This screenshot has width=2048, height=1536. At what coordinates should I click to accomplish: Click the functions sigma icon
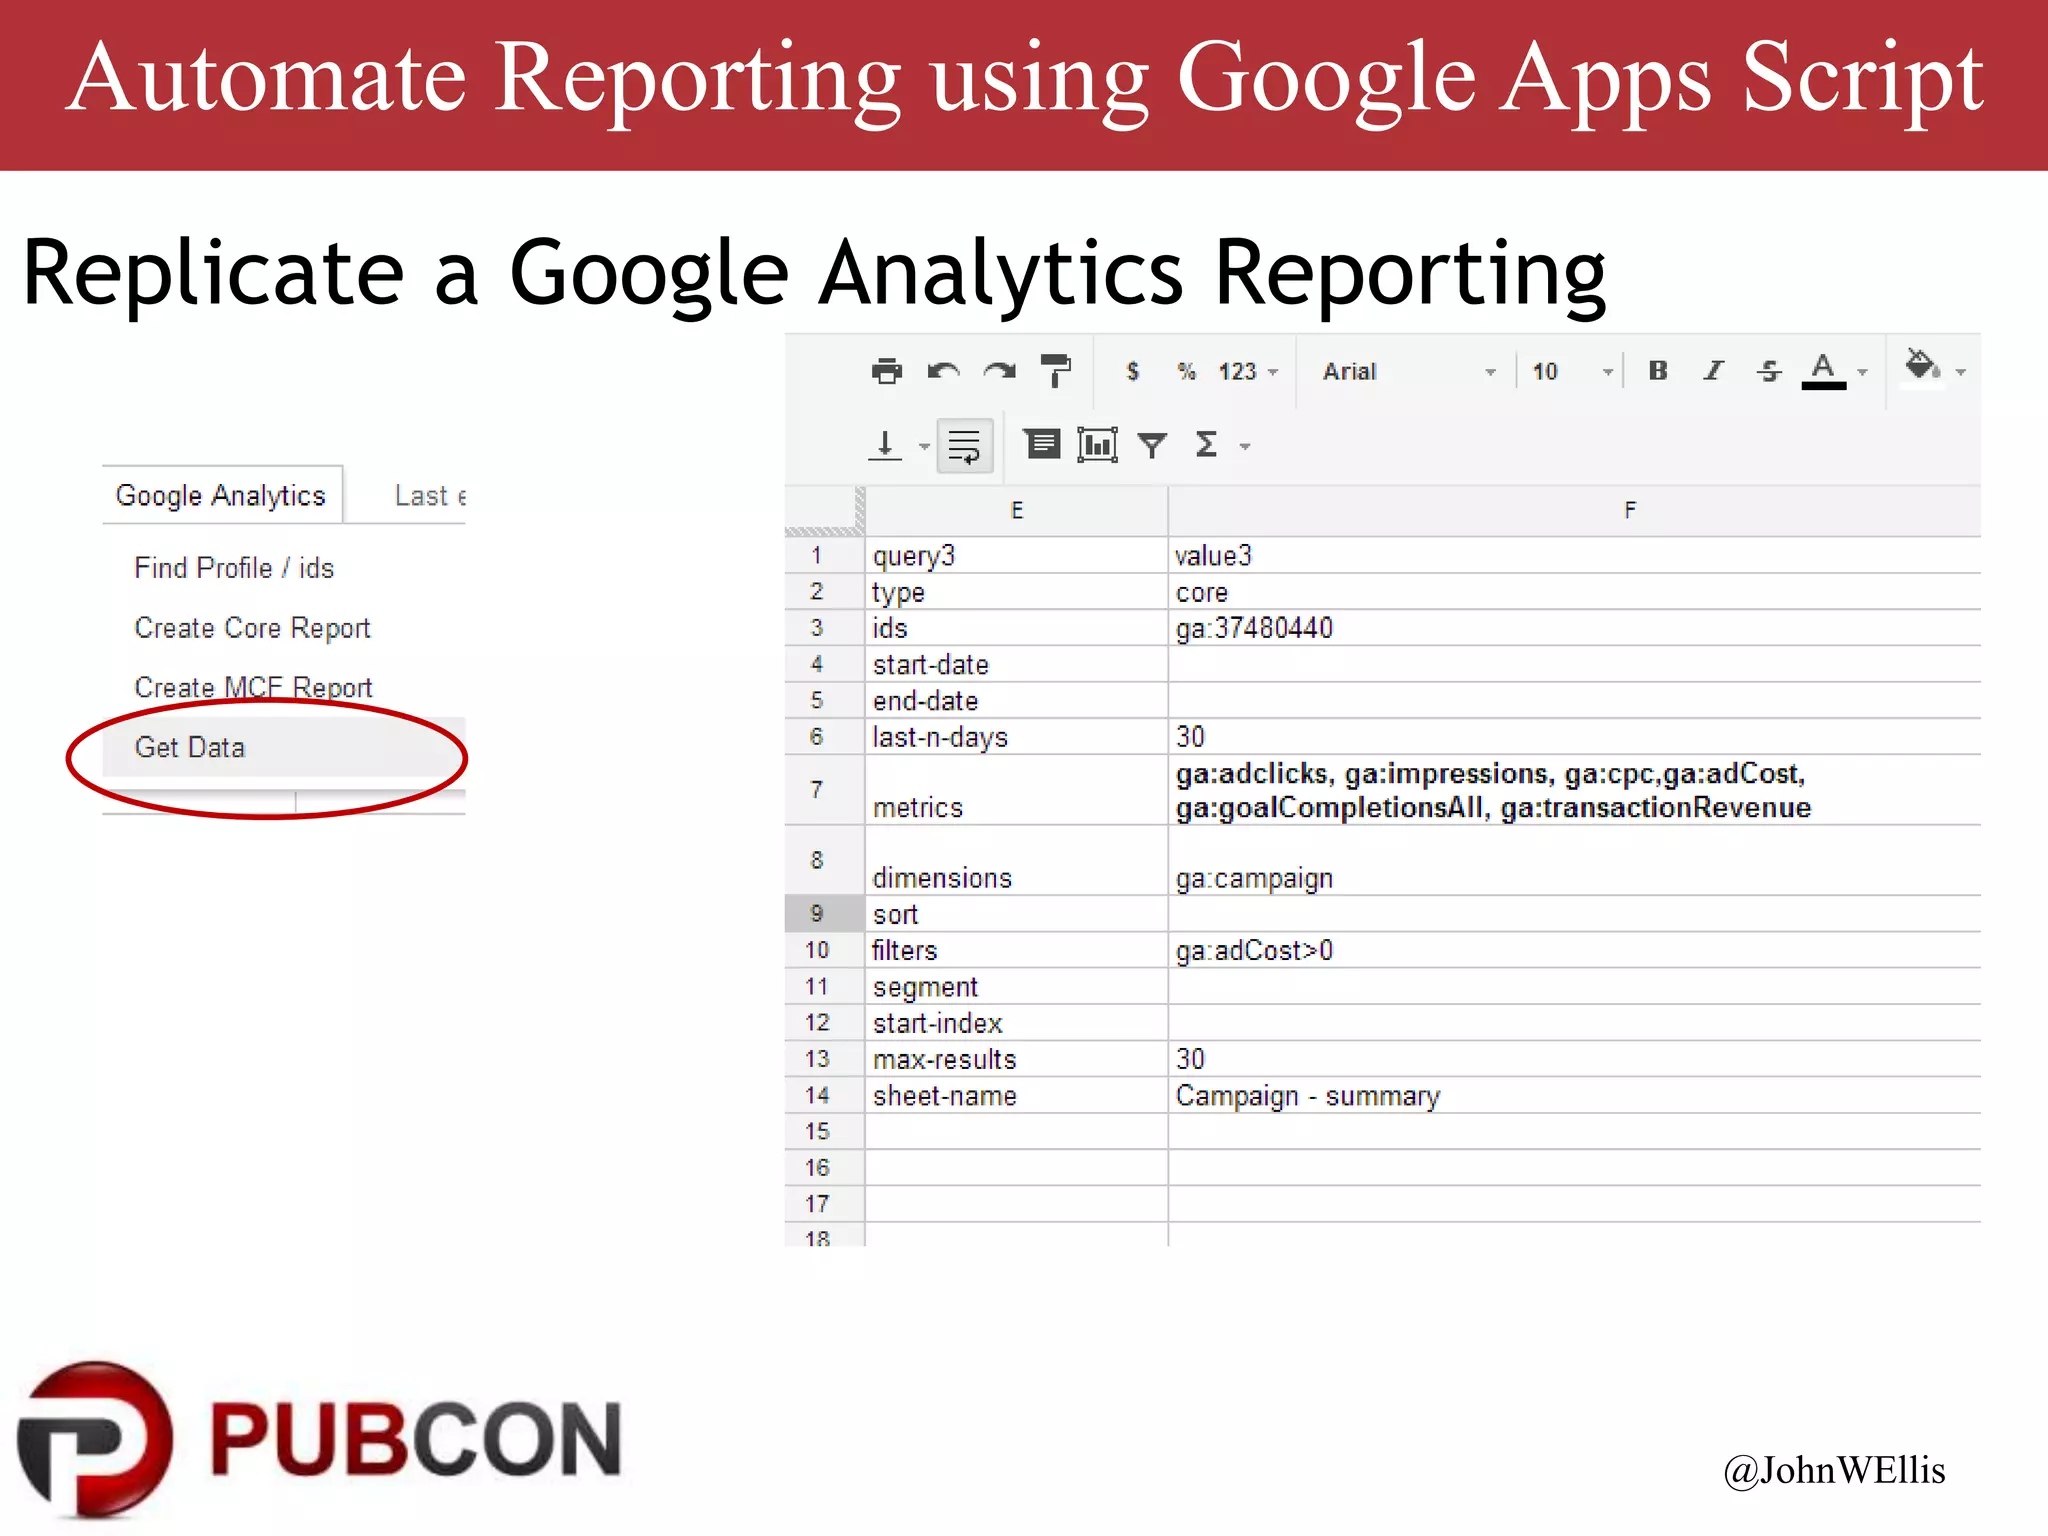pyautogui.click(x=1207, y=445)
